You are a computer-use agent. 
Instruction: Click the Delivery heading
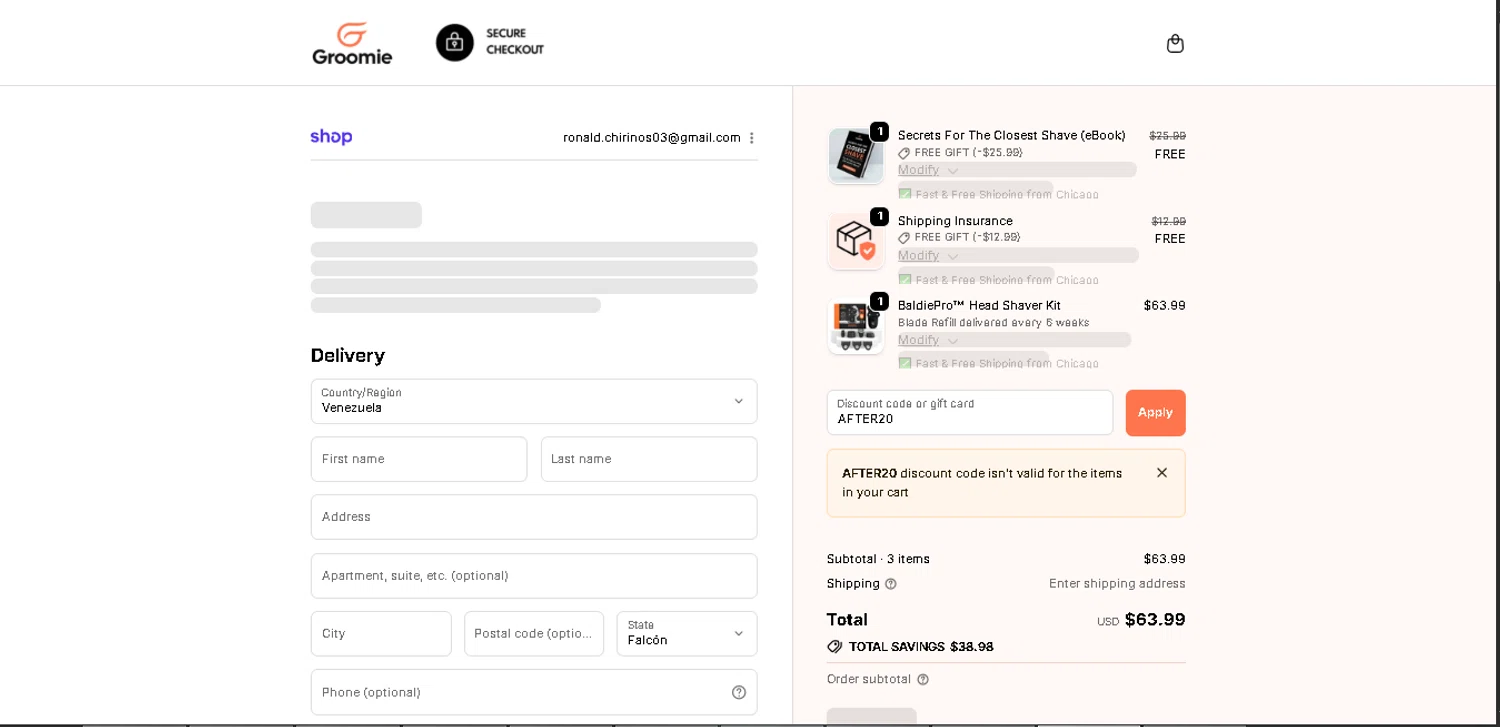348,355
